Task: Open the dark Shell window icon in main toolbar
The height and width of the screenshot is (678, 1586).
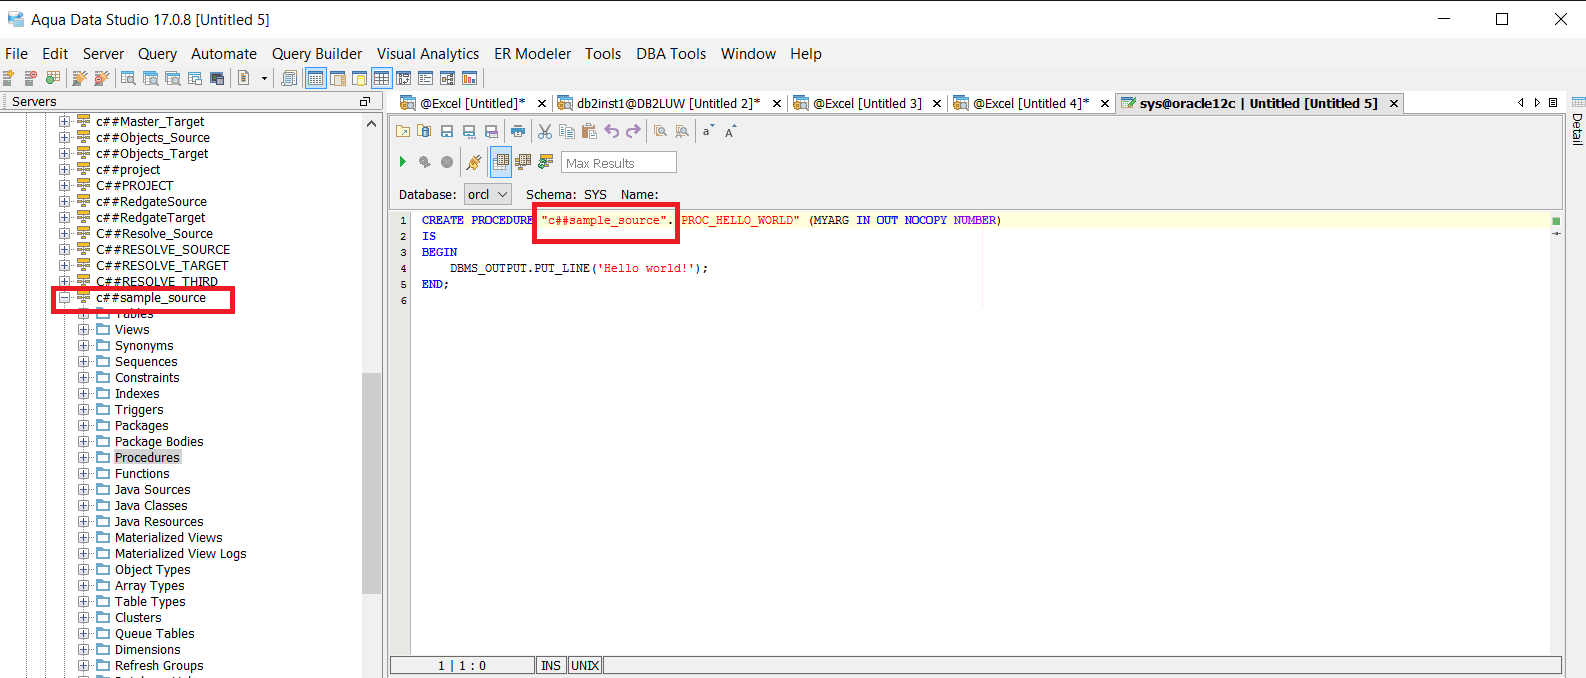Action: (x=217, y=78)
